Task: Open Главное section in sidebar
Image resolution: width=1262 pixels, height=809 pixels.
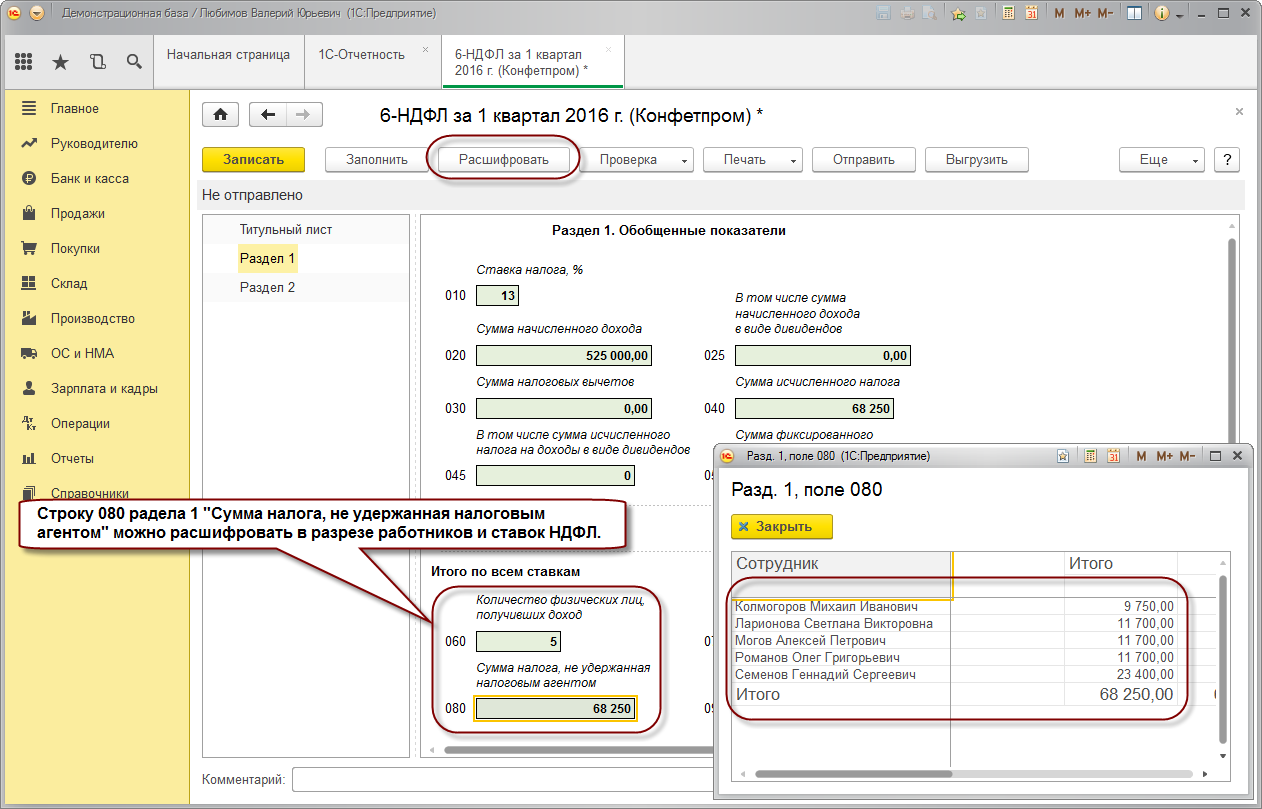Action: [75, 108]
